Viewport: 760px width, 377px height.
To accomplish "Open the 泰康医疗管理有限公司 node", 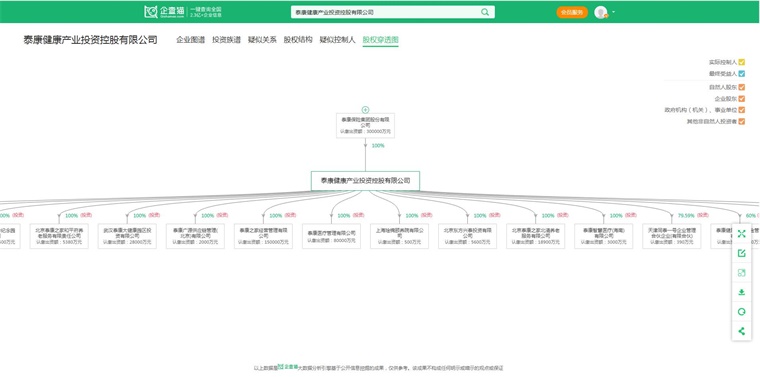I will 332,236.
